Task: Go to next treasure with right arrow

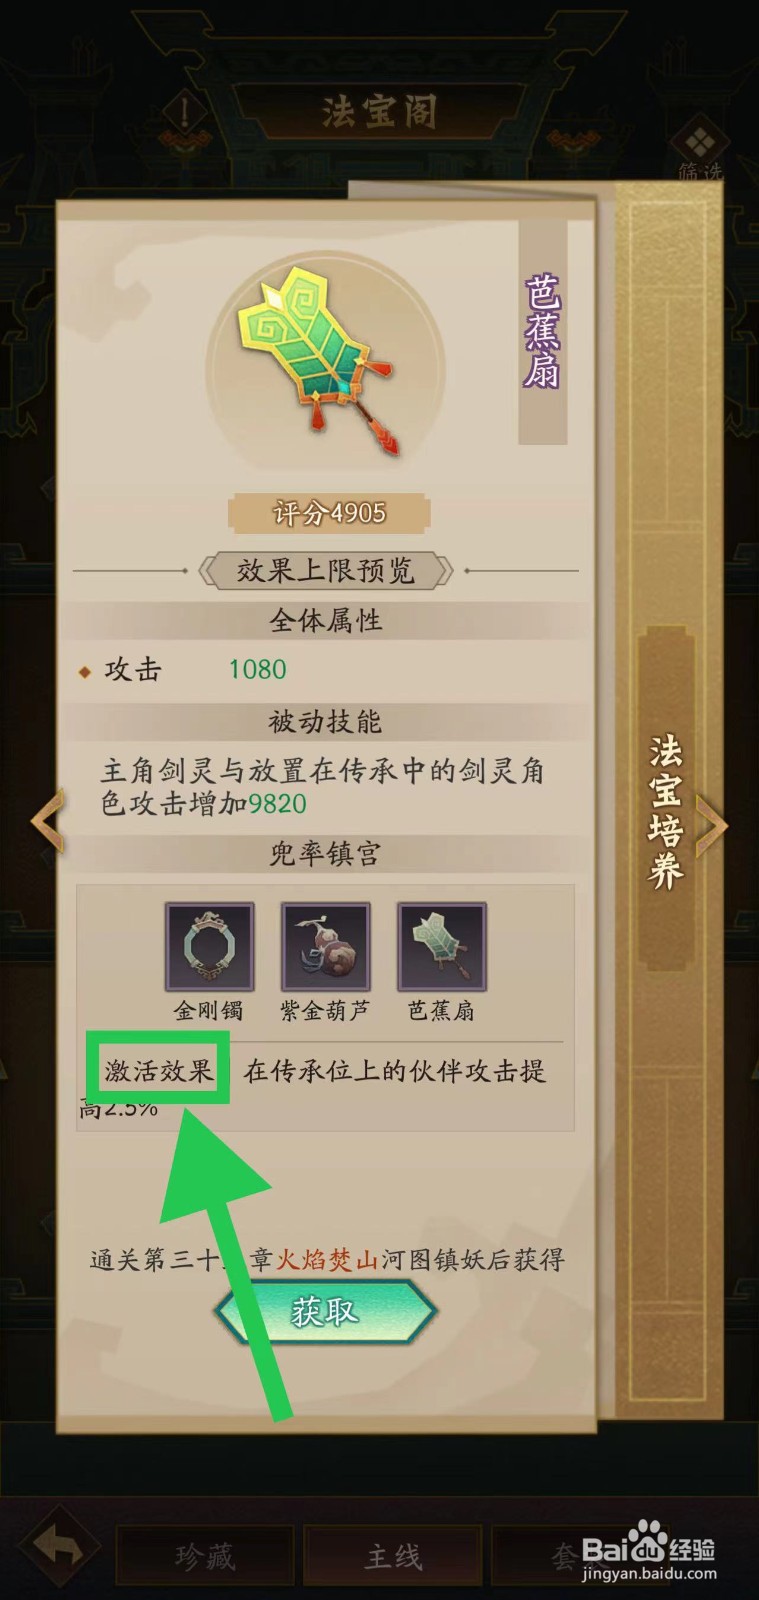Action: (x=712, y=825)
